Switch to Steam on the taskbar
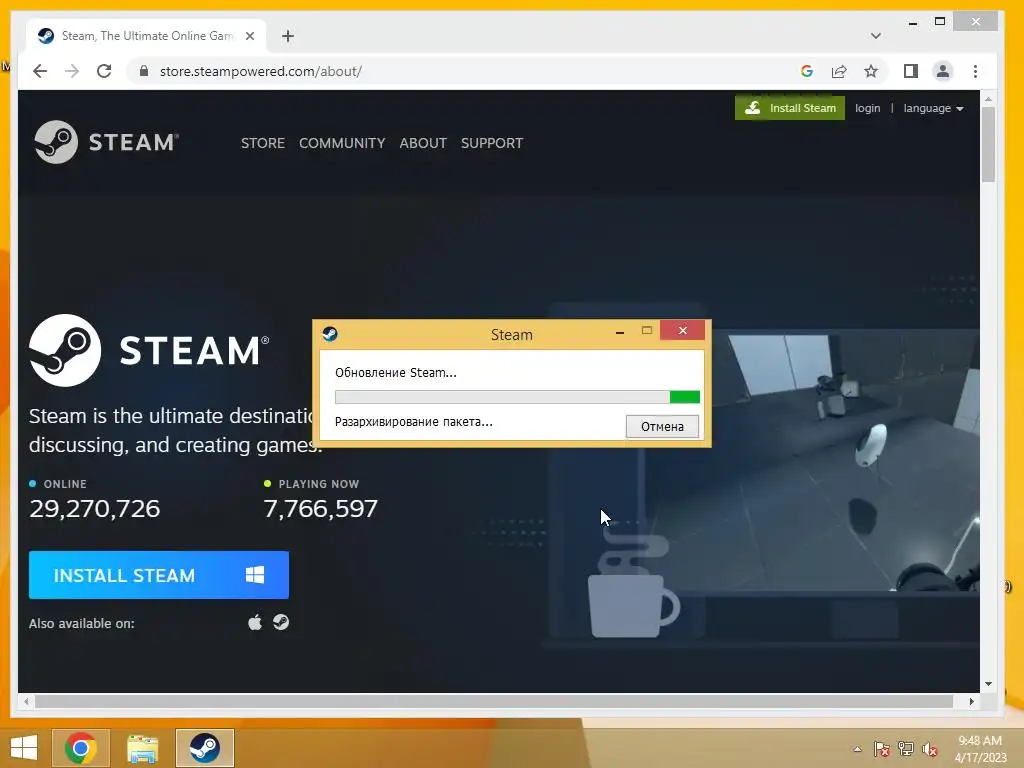The height and width of the screenshot is (768, 1024). pyautogui.click(x=204, y=748)
